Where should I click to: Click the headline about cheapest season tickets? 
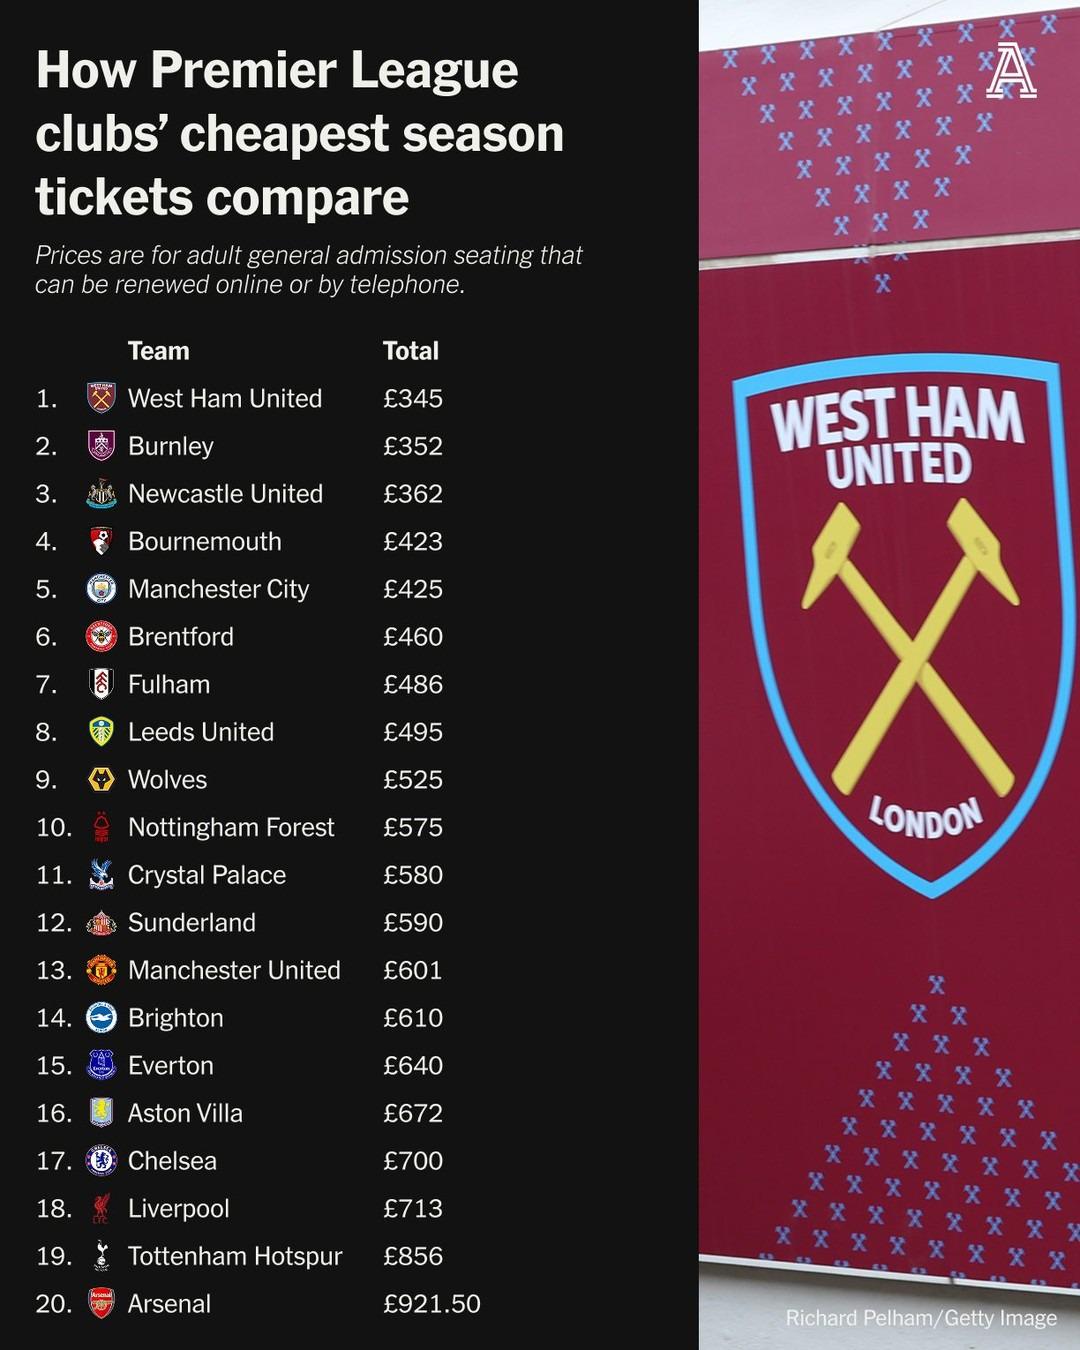pos(300,133)
